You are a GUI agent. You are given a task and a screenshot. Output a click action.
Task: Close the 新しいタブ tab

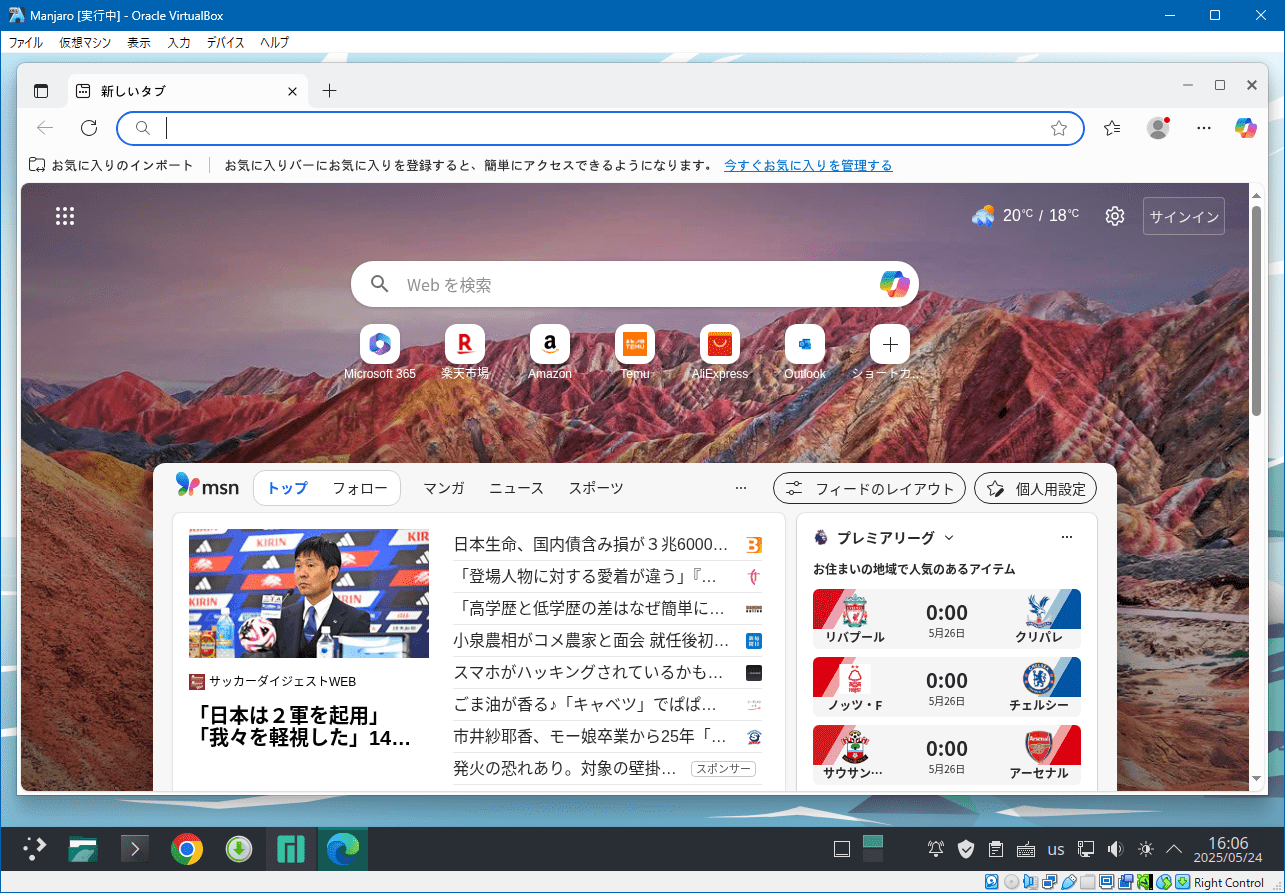click(x=292, y=91)
